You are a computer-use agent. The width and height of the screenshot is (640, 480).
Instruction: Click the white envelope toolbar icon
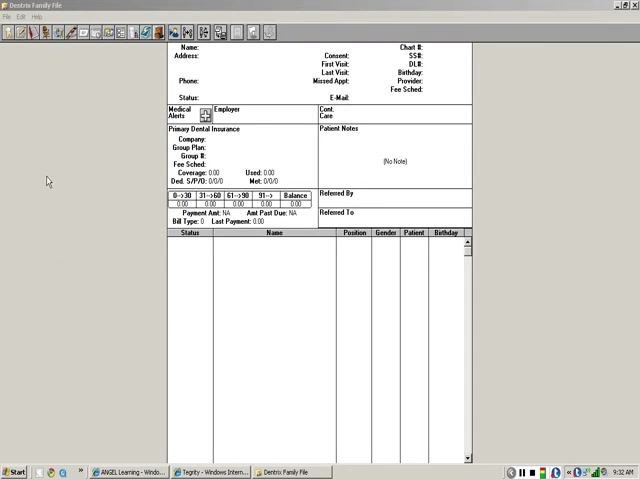pos(83,32)
